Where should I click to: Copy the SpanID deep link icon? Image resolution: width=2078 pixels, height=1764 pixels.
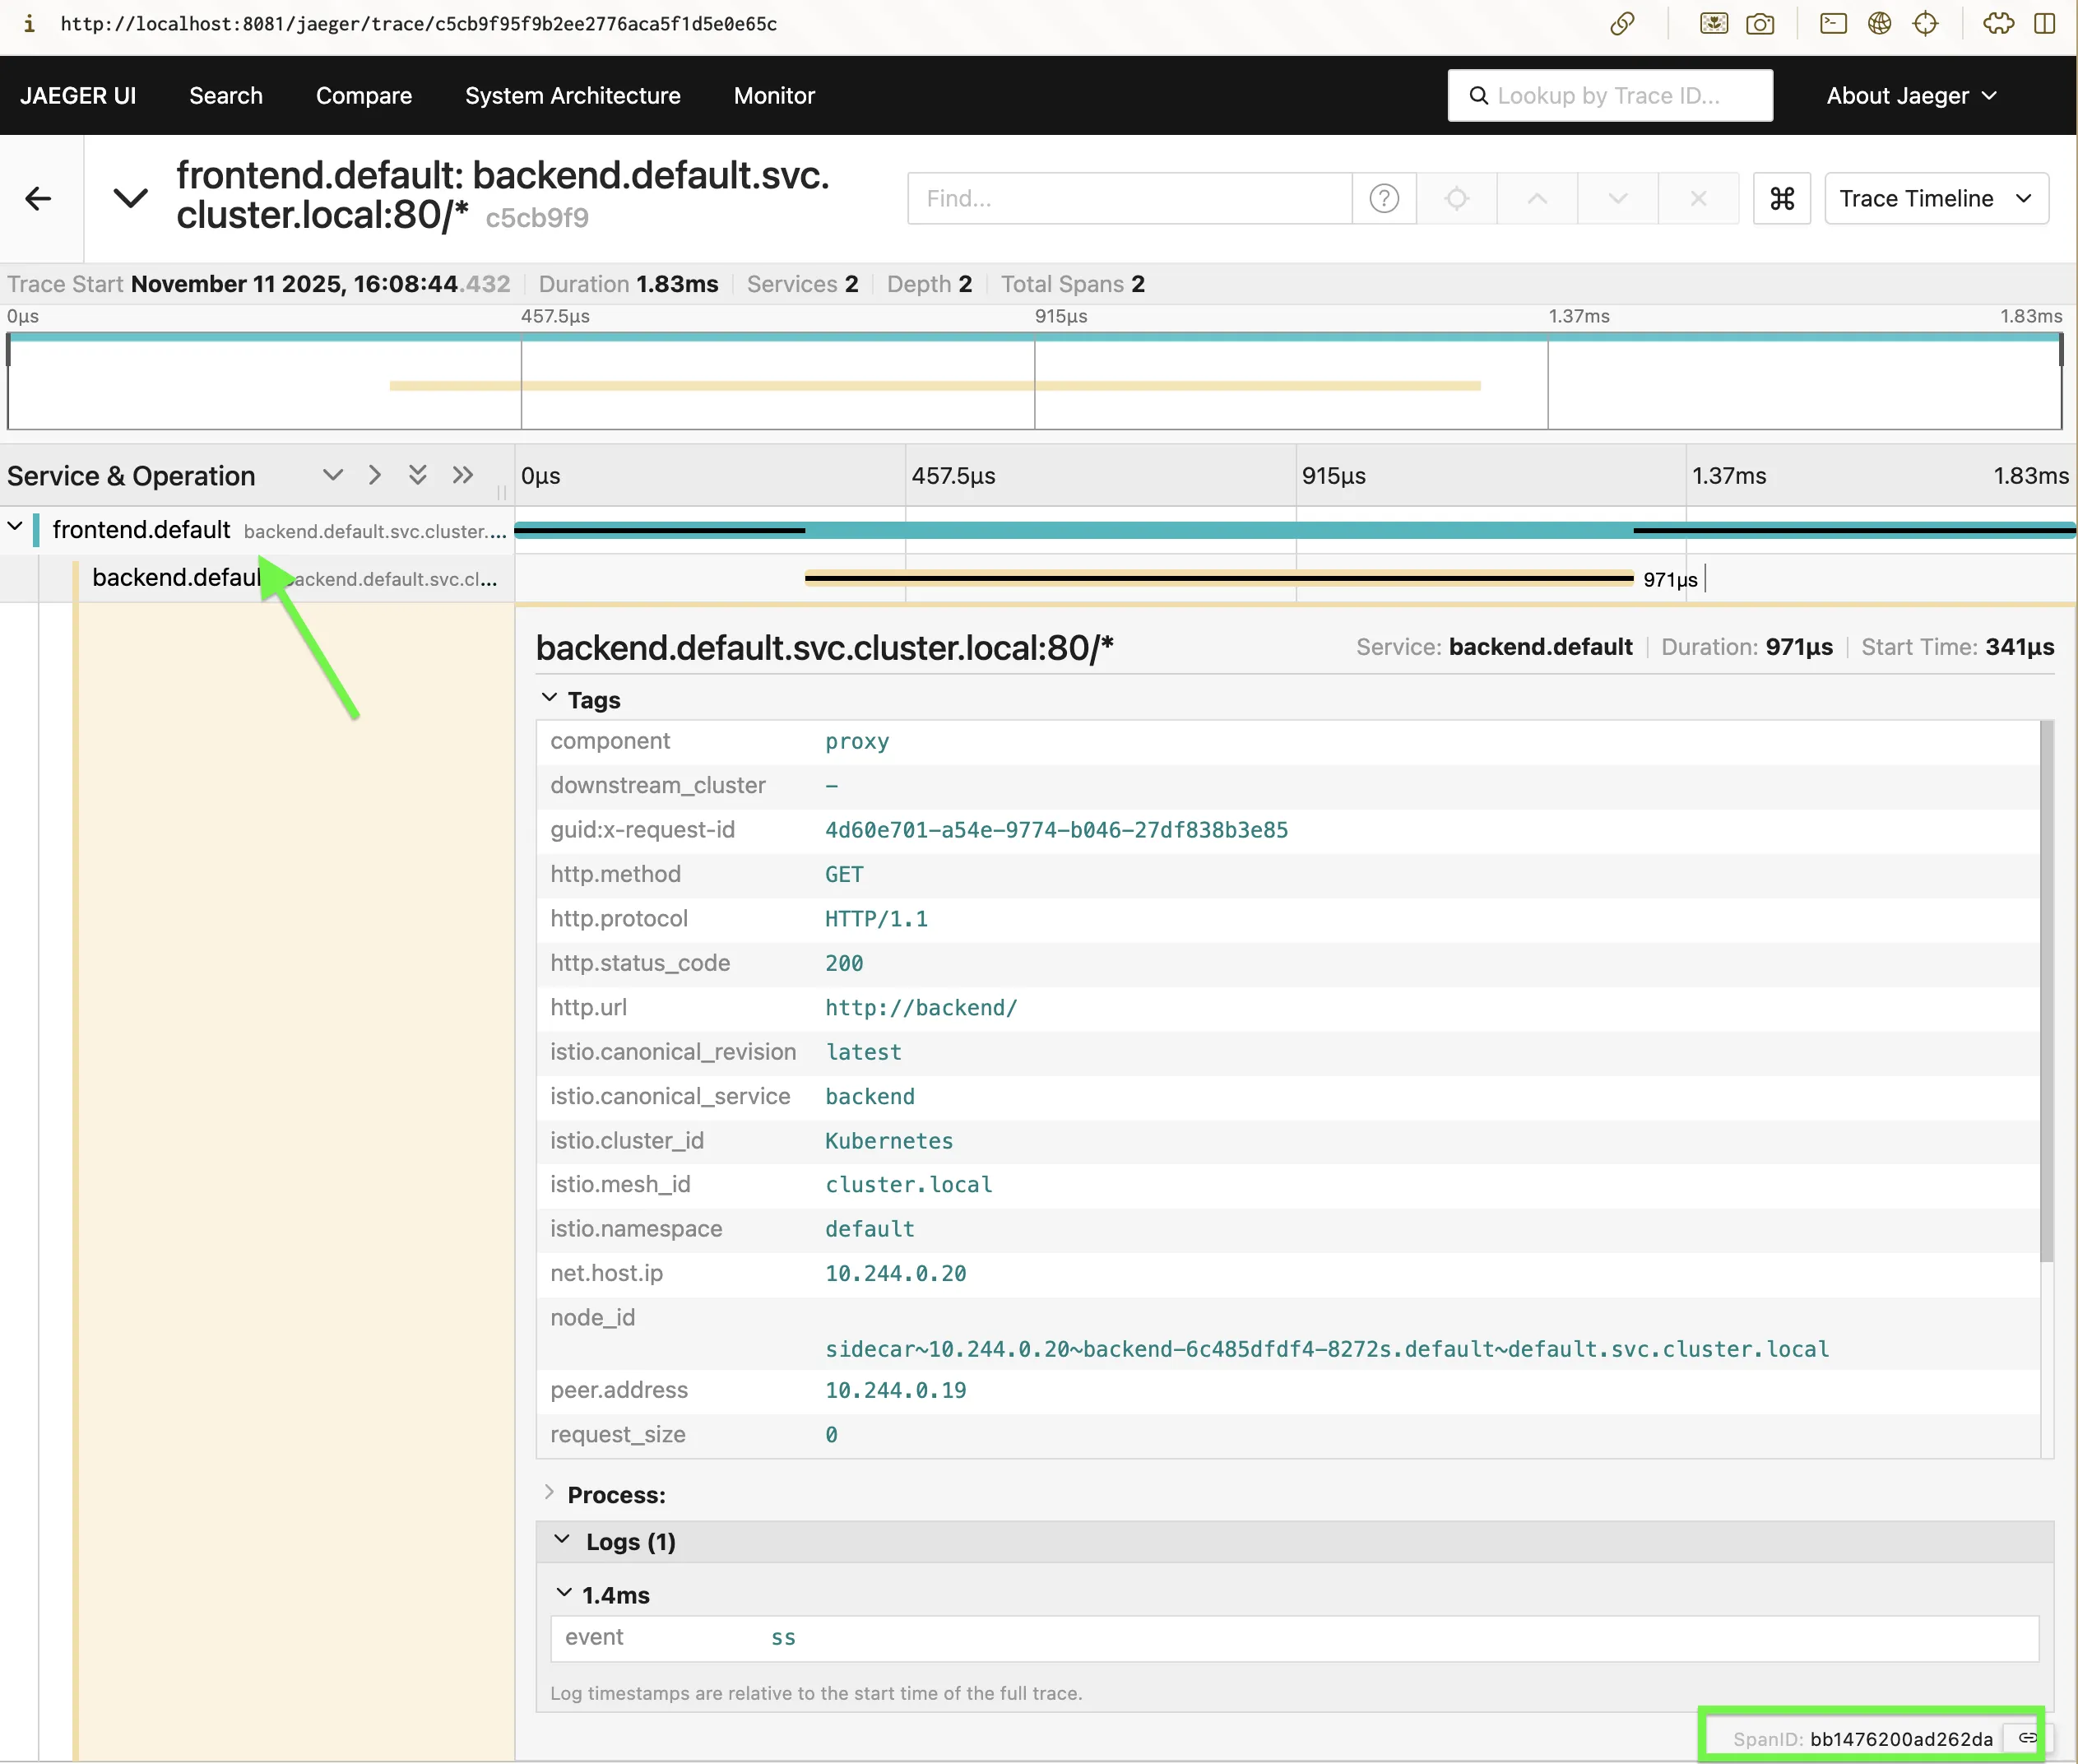[x=2027, y=1738]
